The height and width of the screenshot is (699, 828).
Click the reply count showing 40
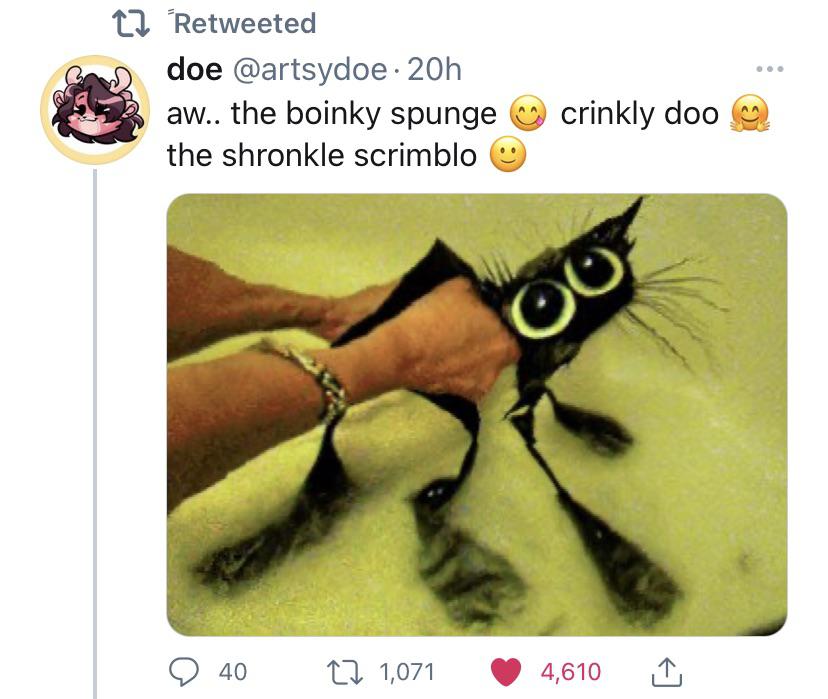pyautogui.click(x=232, y=670)
